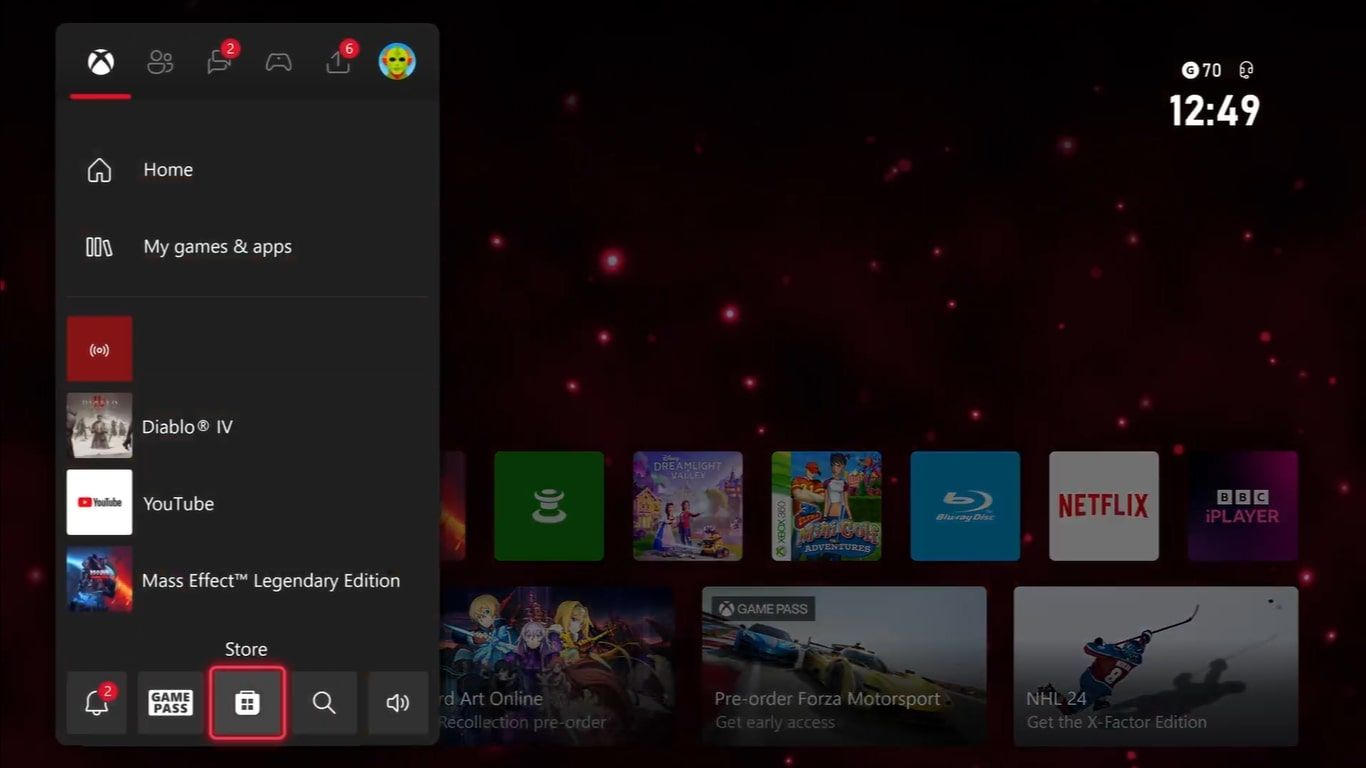
Task: Launch Diablo IV from recent list
Action: point(187,427)
